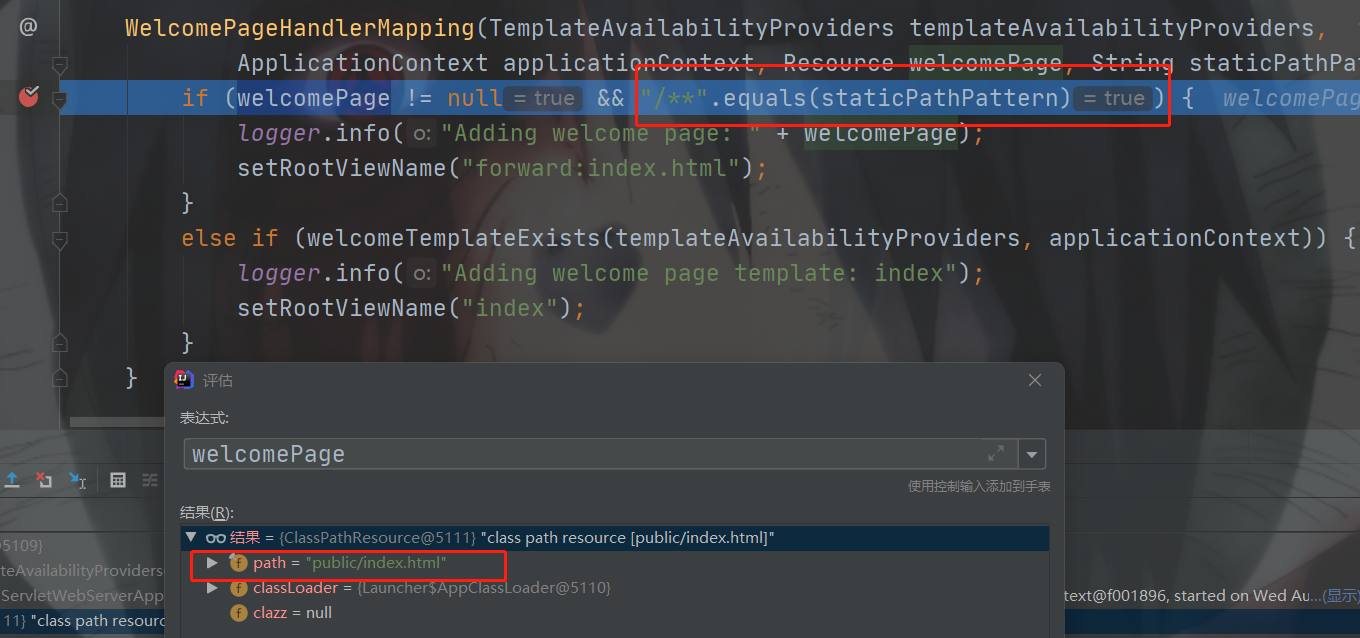Click the @ gutter annotation icon on constructor line

pos(28,27)
